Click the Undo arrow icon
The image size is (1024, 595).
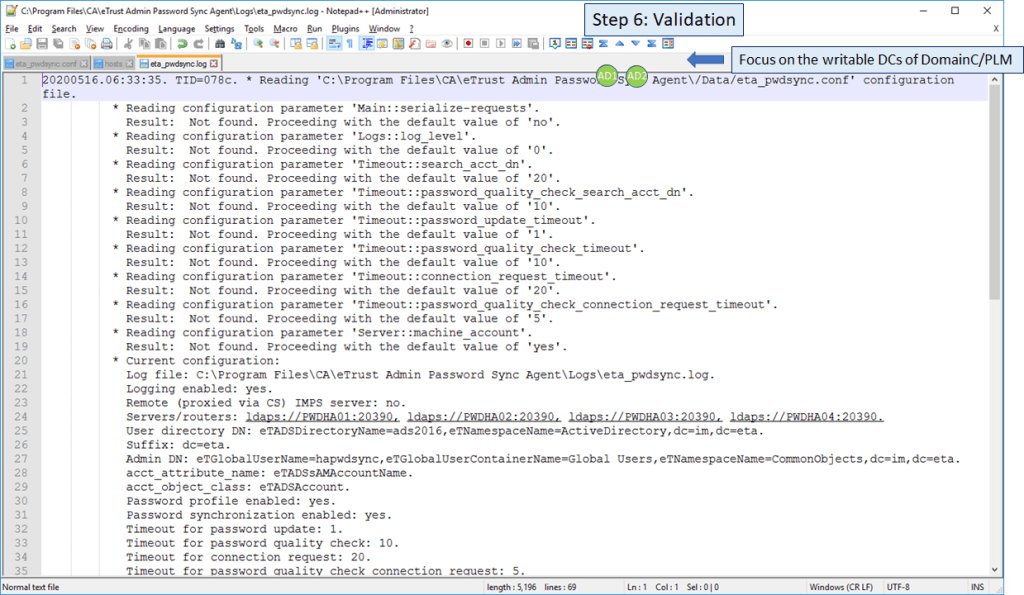pos(183,44)
